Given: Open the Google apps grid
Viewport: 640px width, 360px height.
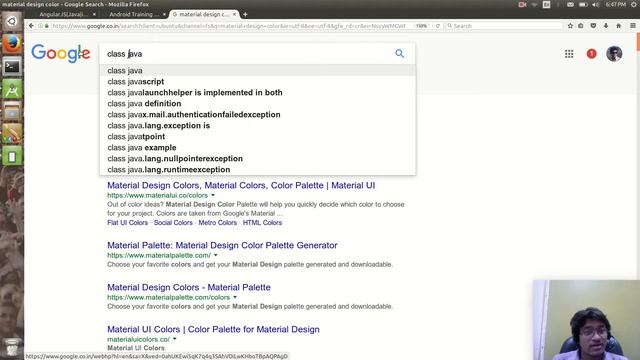Looking at the screenshot, I should click(x=569, y=53).
